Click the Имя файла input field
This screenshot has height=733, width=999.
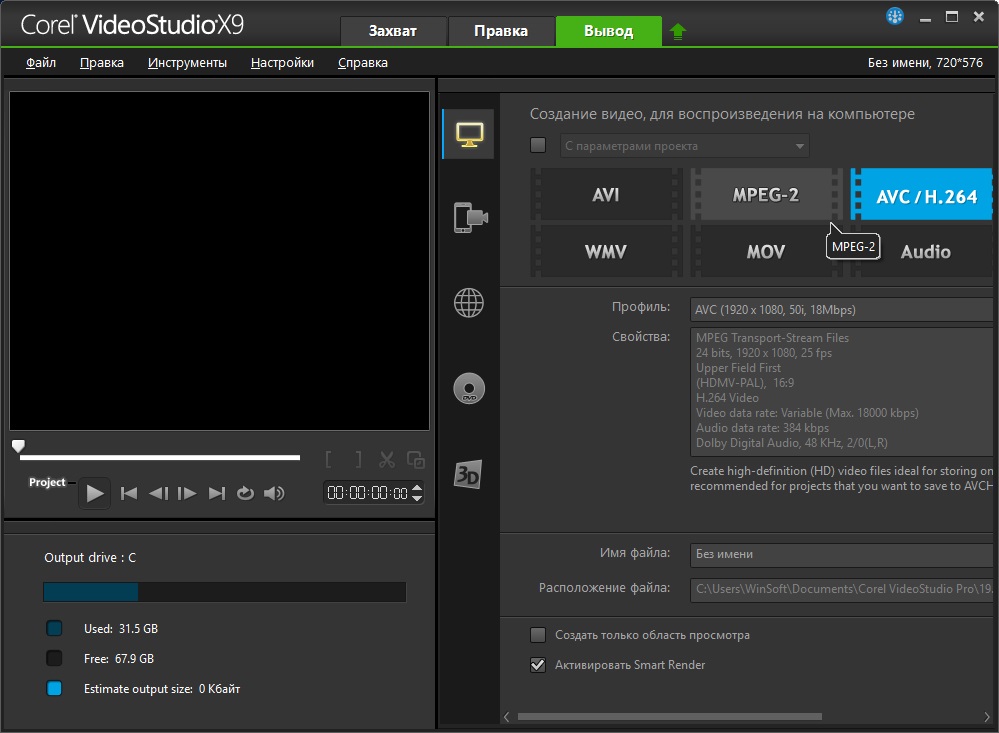(x=842, y=555)
